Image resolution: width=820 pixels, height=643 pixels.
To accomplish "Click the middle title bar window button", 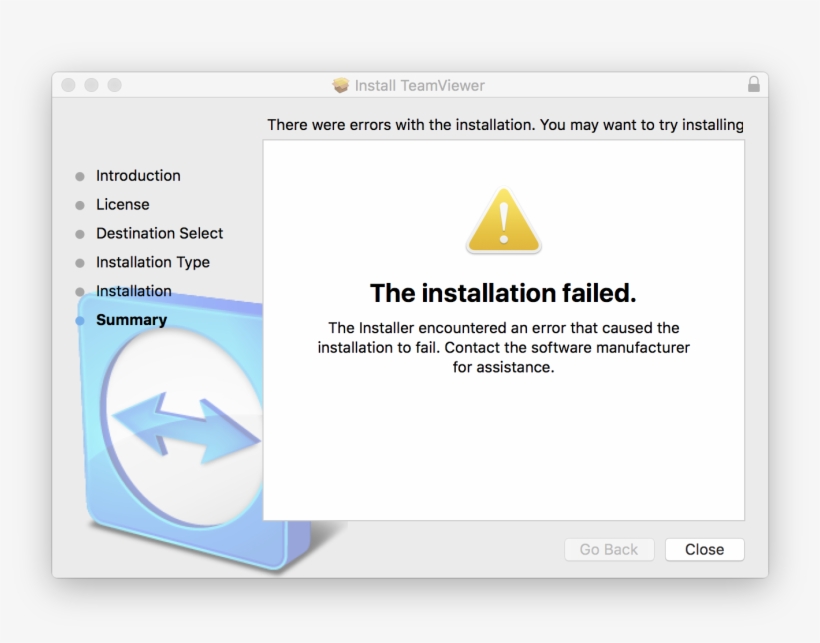I will point(92,85).
